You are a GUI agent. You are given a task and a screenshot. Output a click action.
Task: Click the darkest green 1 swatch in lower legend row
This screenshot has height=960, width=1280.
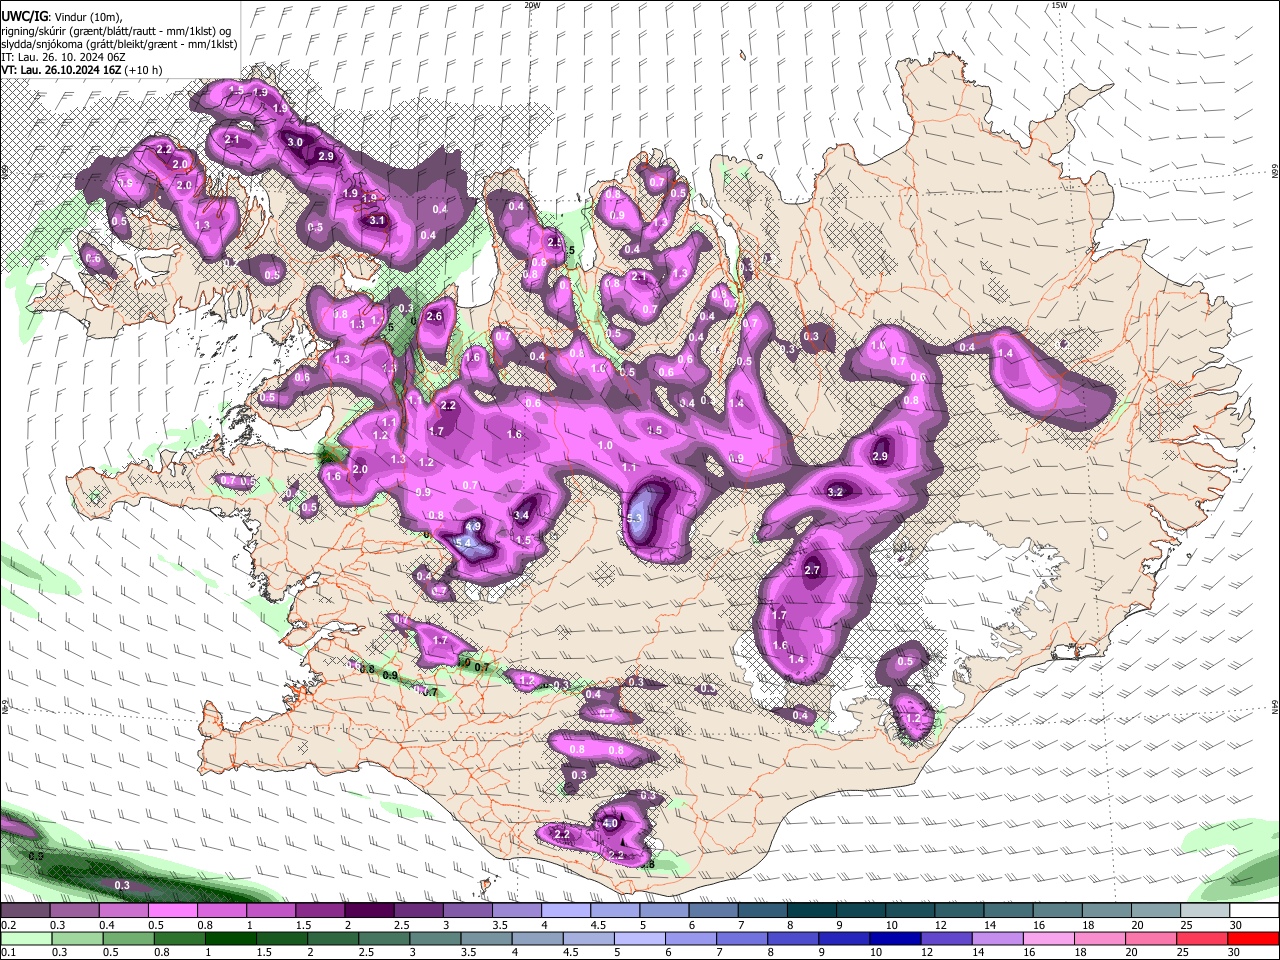[x=230, y=938]
